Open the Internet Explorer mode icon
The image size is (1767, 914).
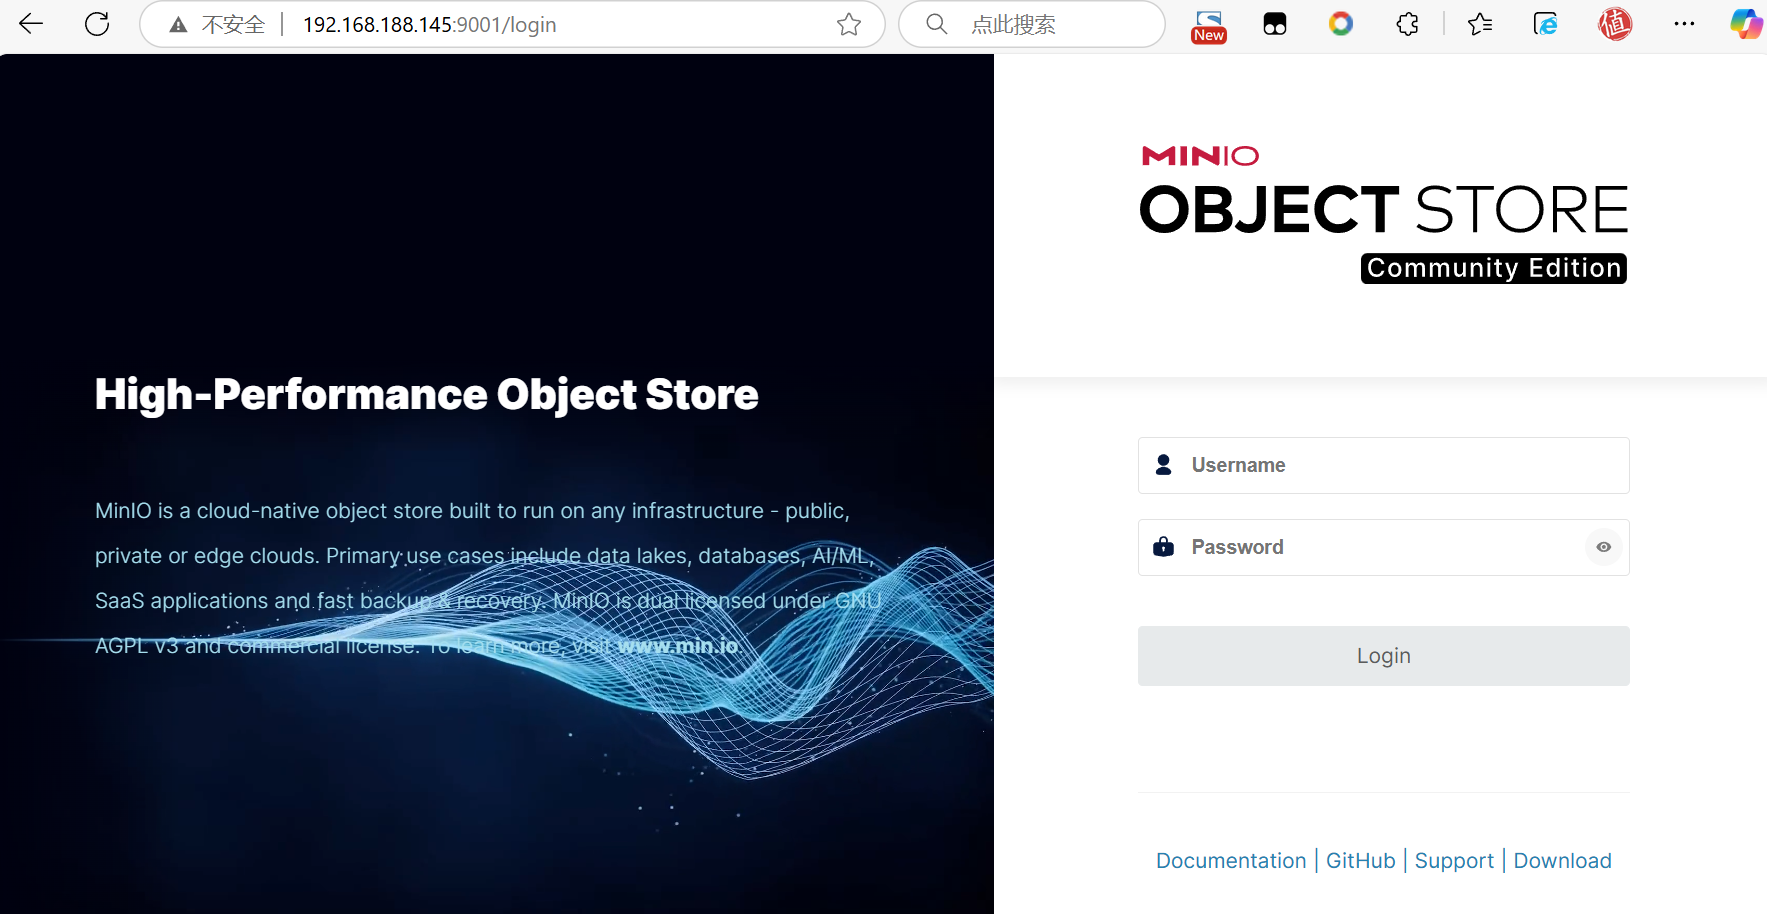(1546, 24)
